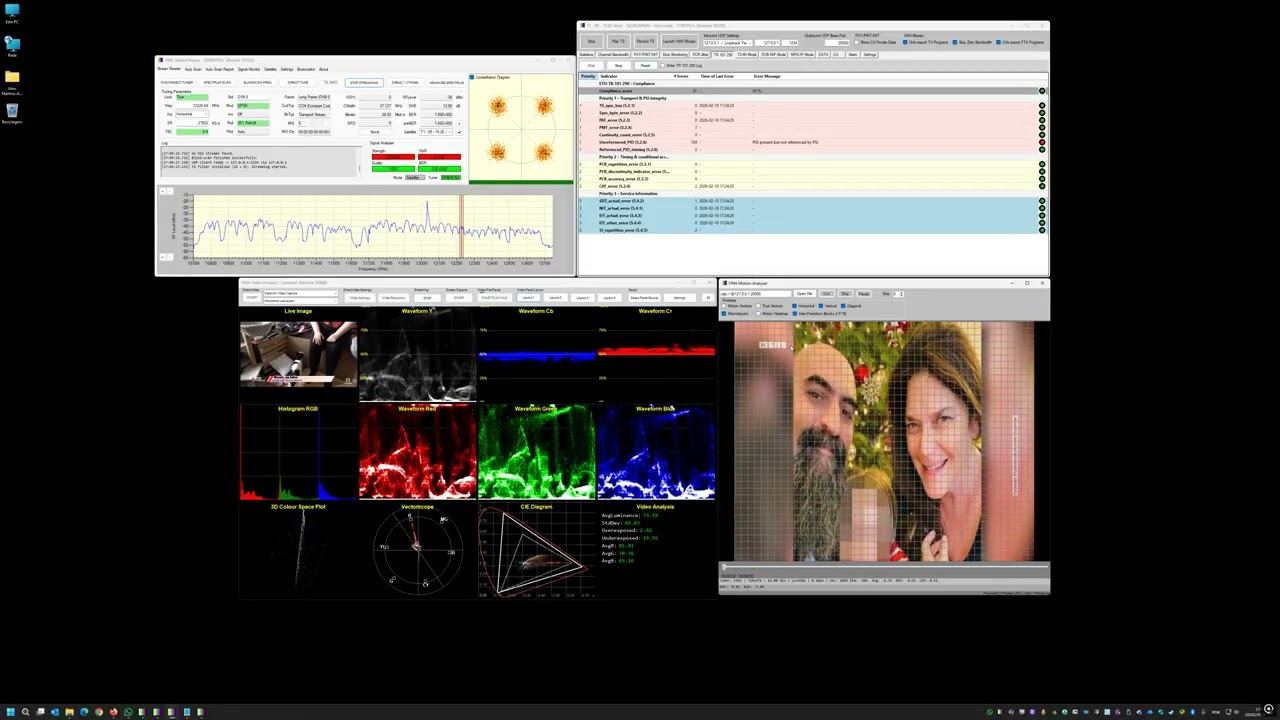Click Compliance_score status indicator light
Image resolution: width=1280 pixels, height=720 pixels.
pos(1041,91)
